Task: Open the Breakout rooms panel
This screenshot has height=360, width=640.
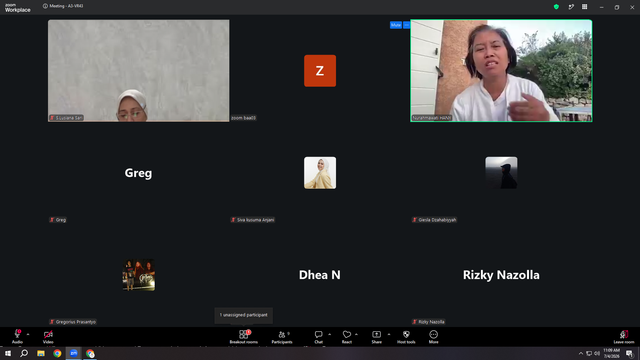Action: click(x=244, y=336)
